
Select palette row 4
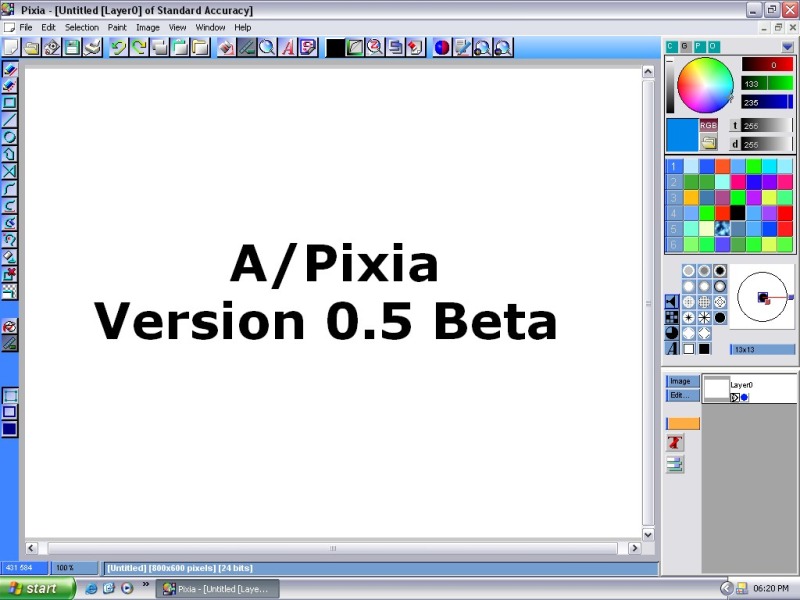[x=673, y=213]
